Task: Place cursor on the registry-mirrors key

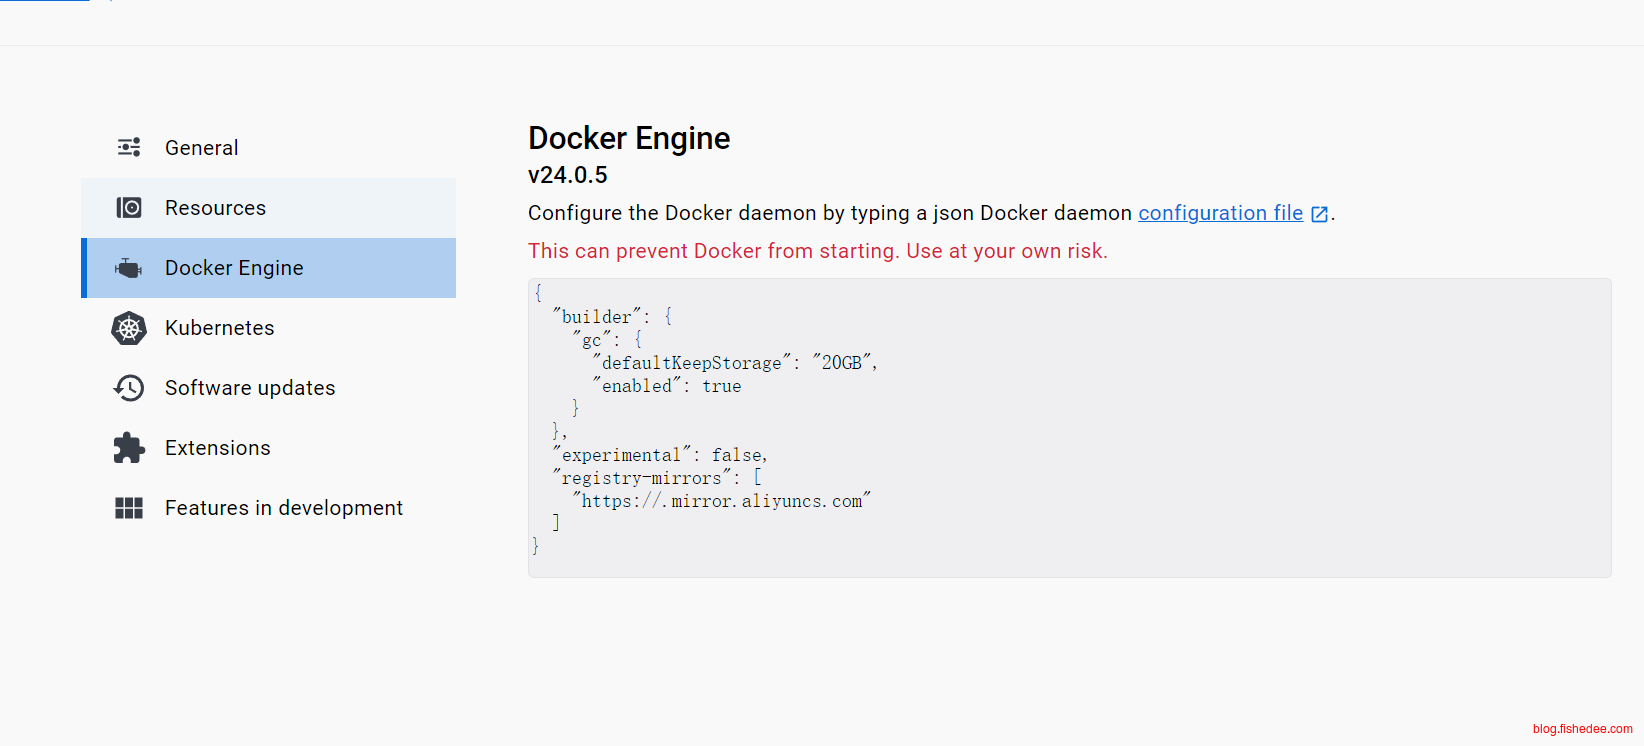Action: 641,478
